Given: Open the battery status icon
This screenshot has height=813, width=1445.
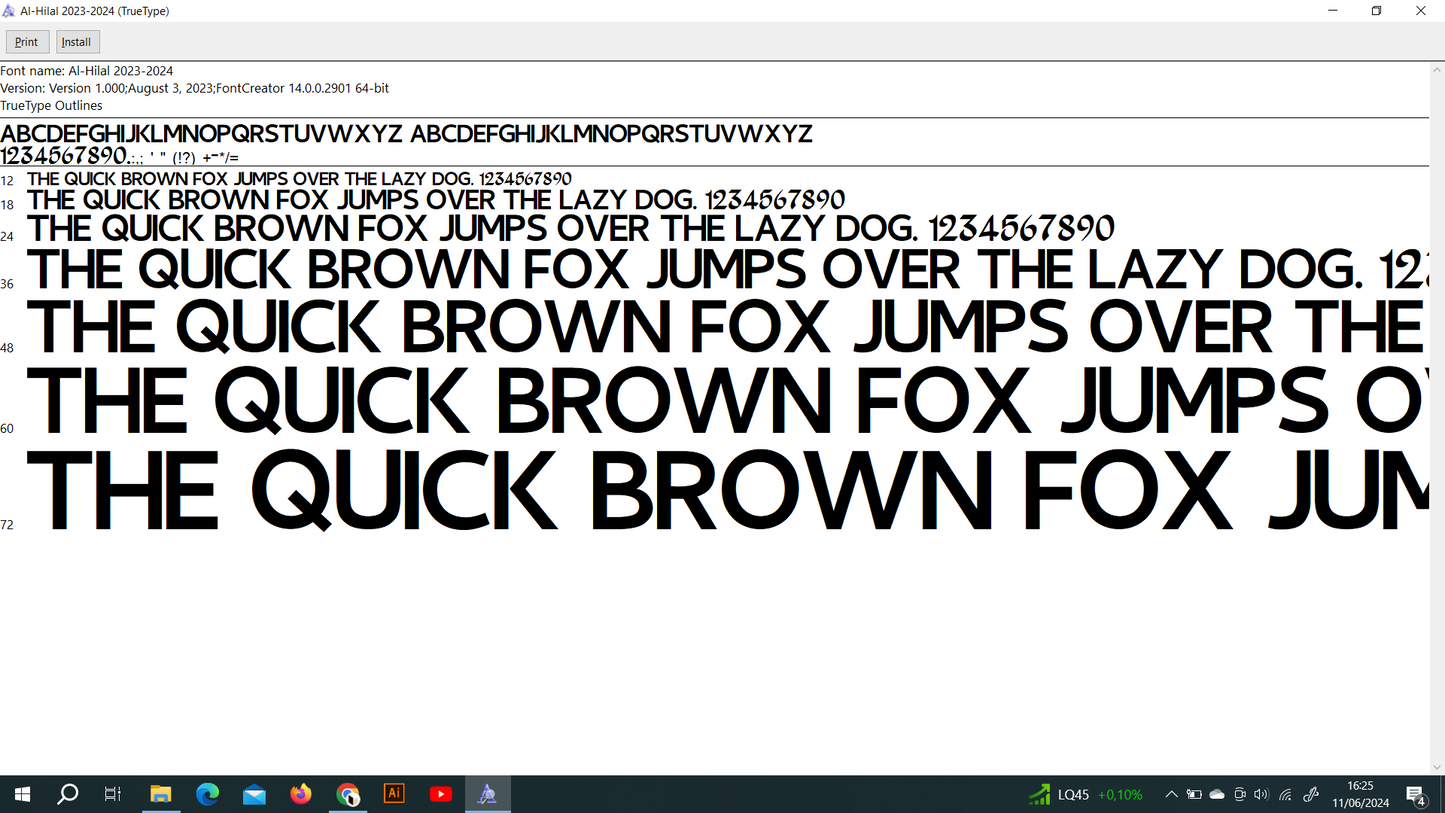Looking at the screenshot, I should click(x=1194, y=794).
